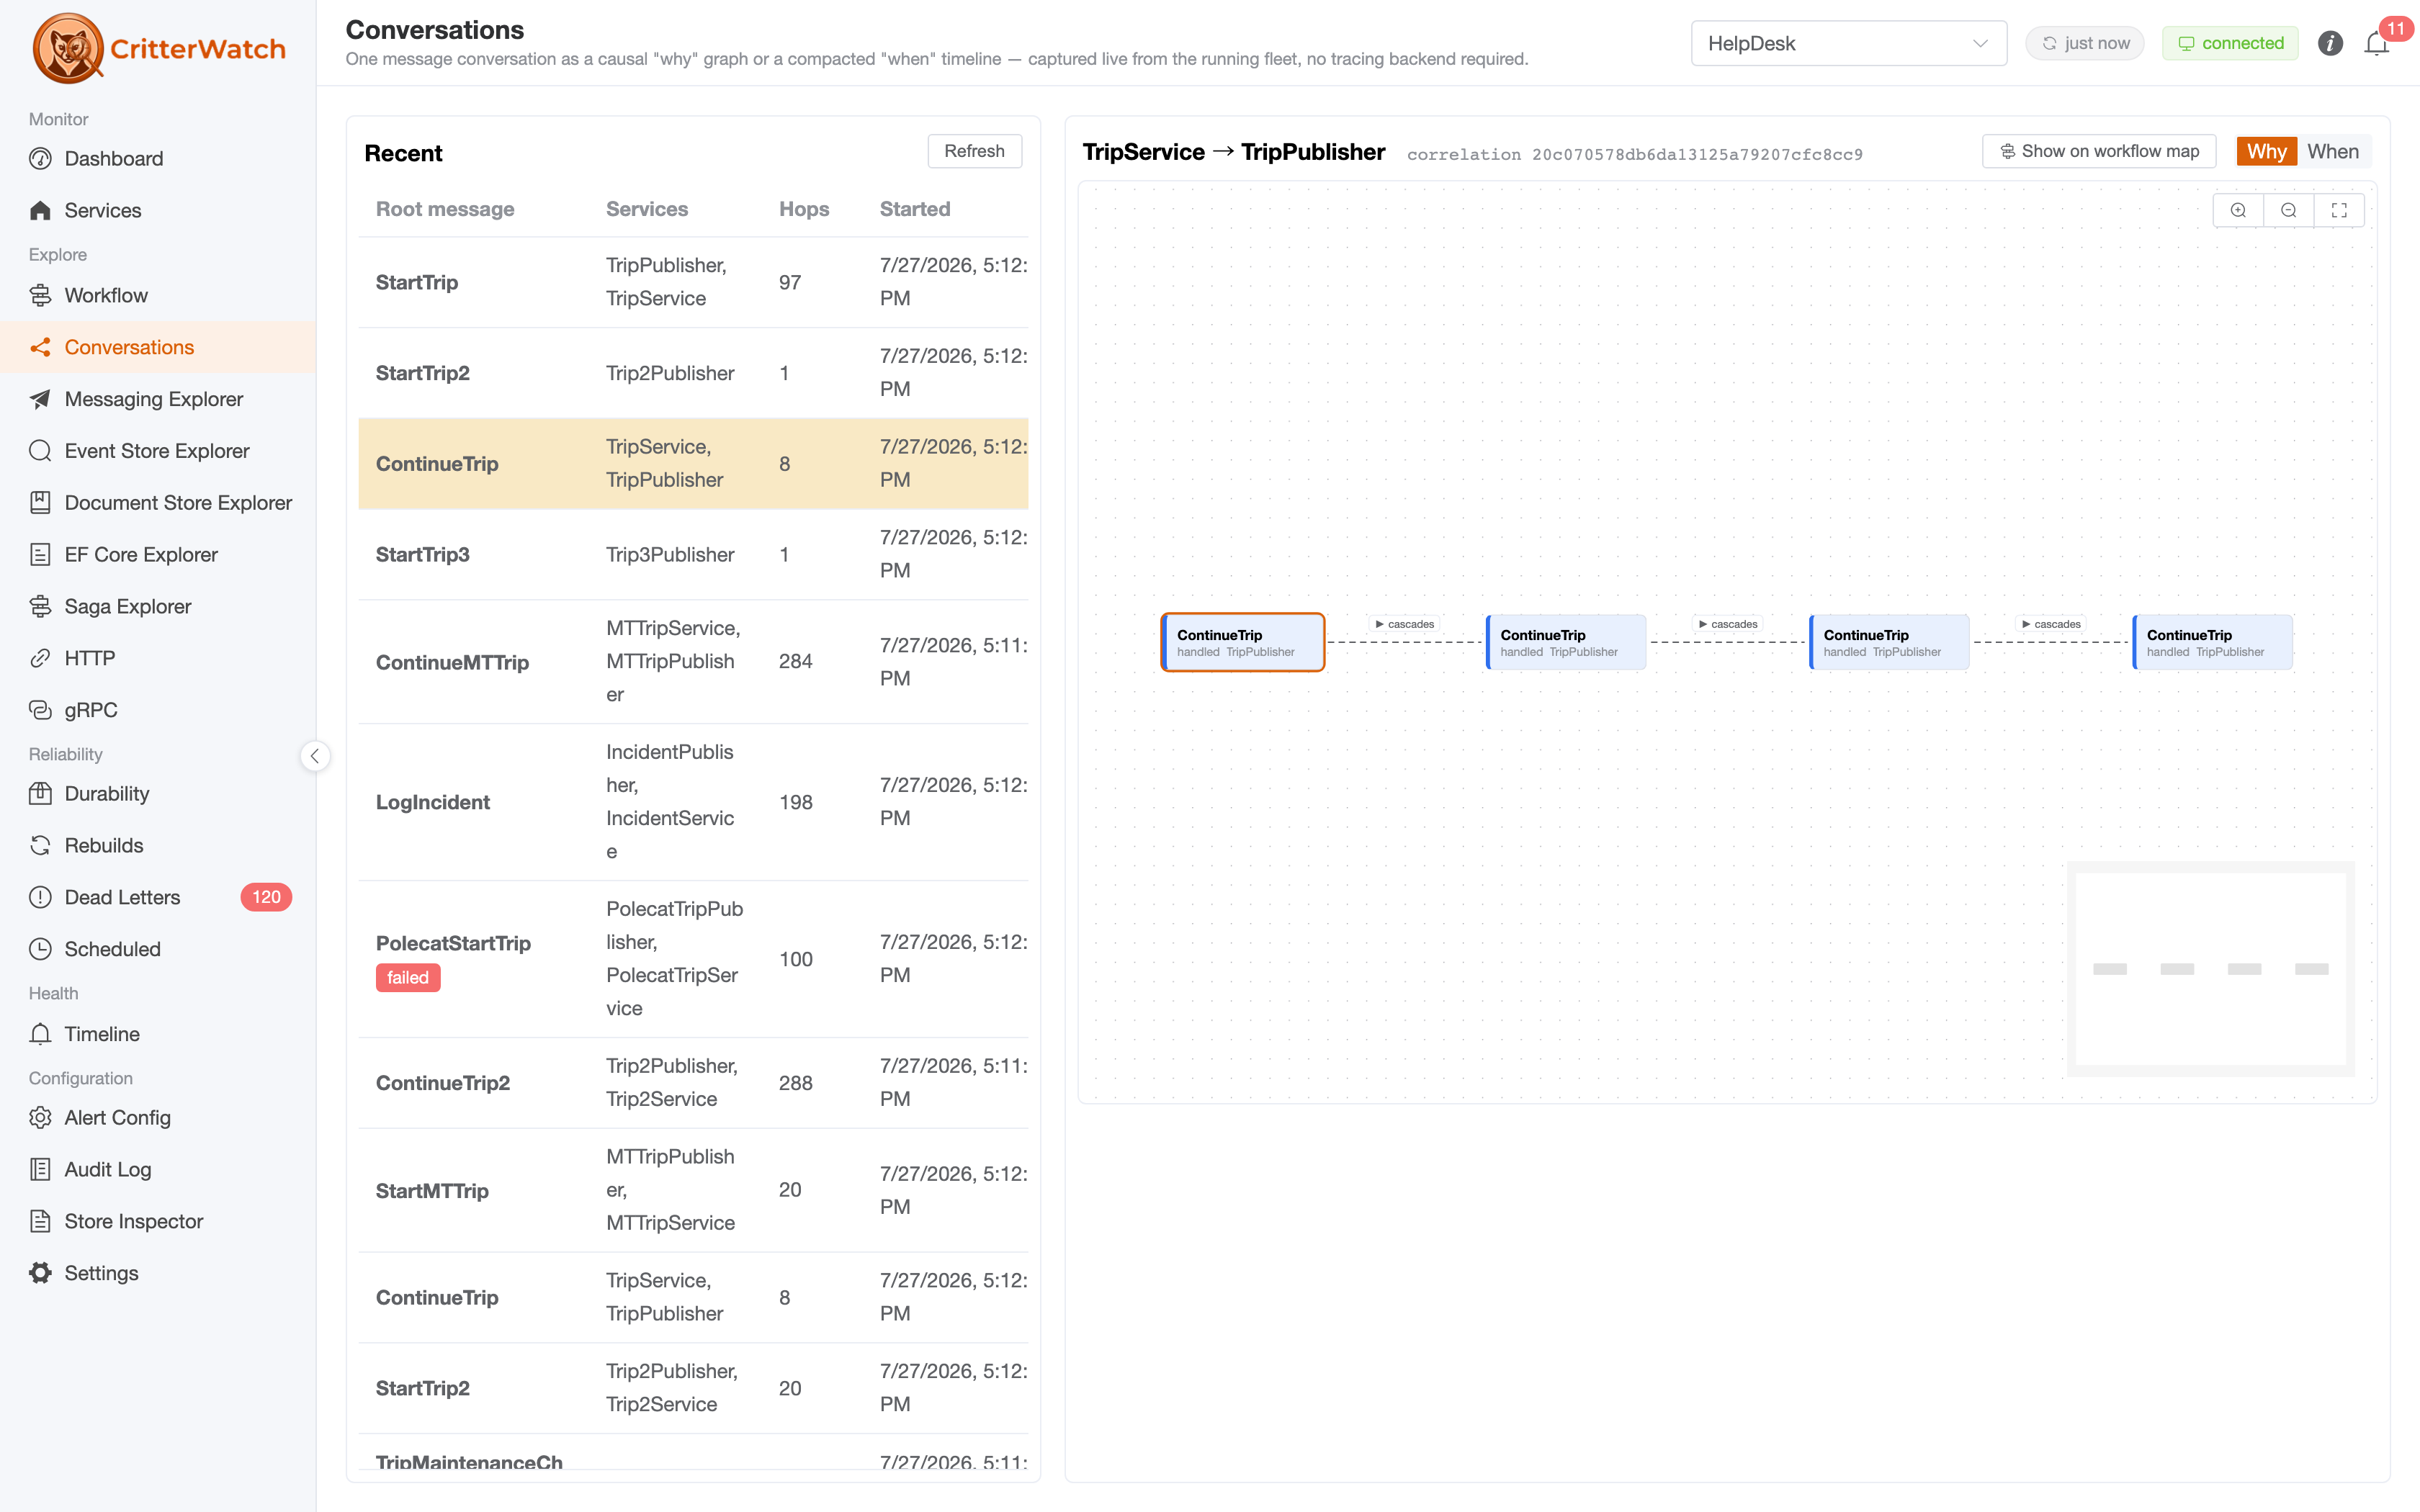Select the StartTrip2 row with Trip2Publisher only
2420x1512 pixels.
click(693, 373)
